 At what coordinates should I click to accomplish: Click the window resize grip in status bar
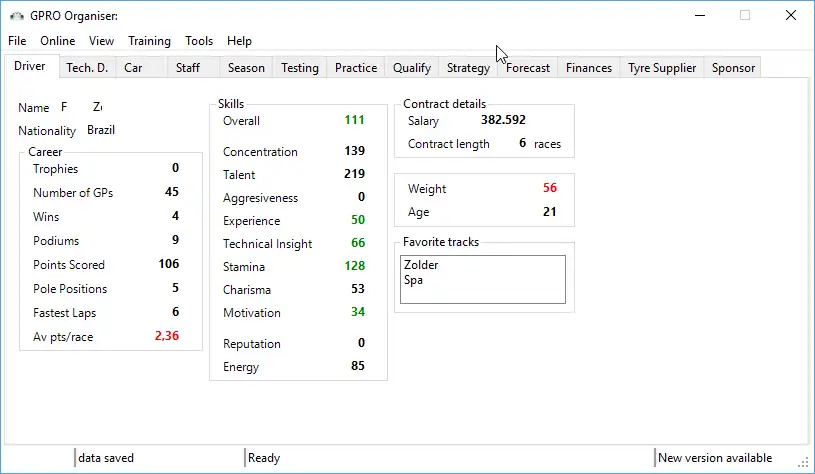click(804, 462)
